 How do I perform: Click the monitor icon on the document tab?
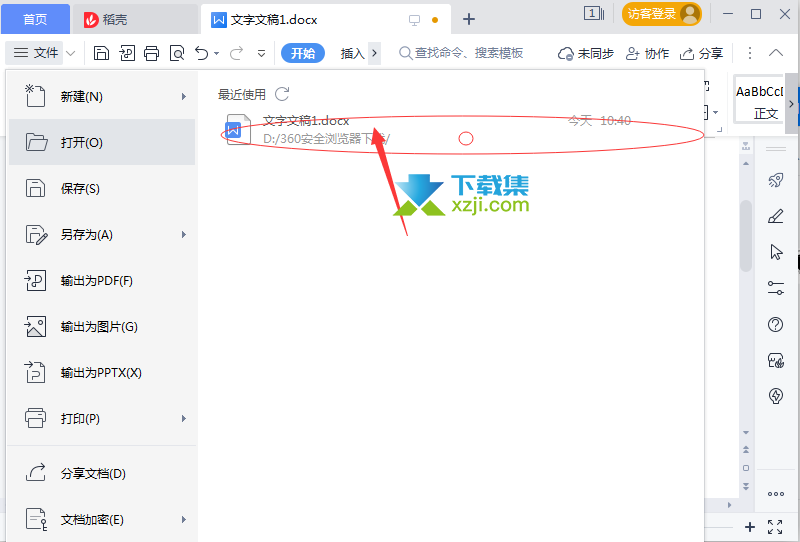point(414,20)
